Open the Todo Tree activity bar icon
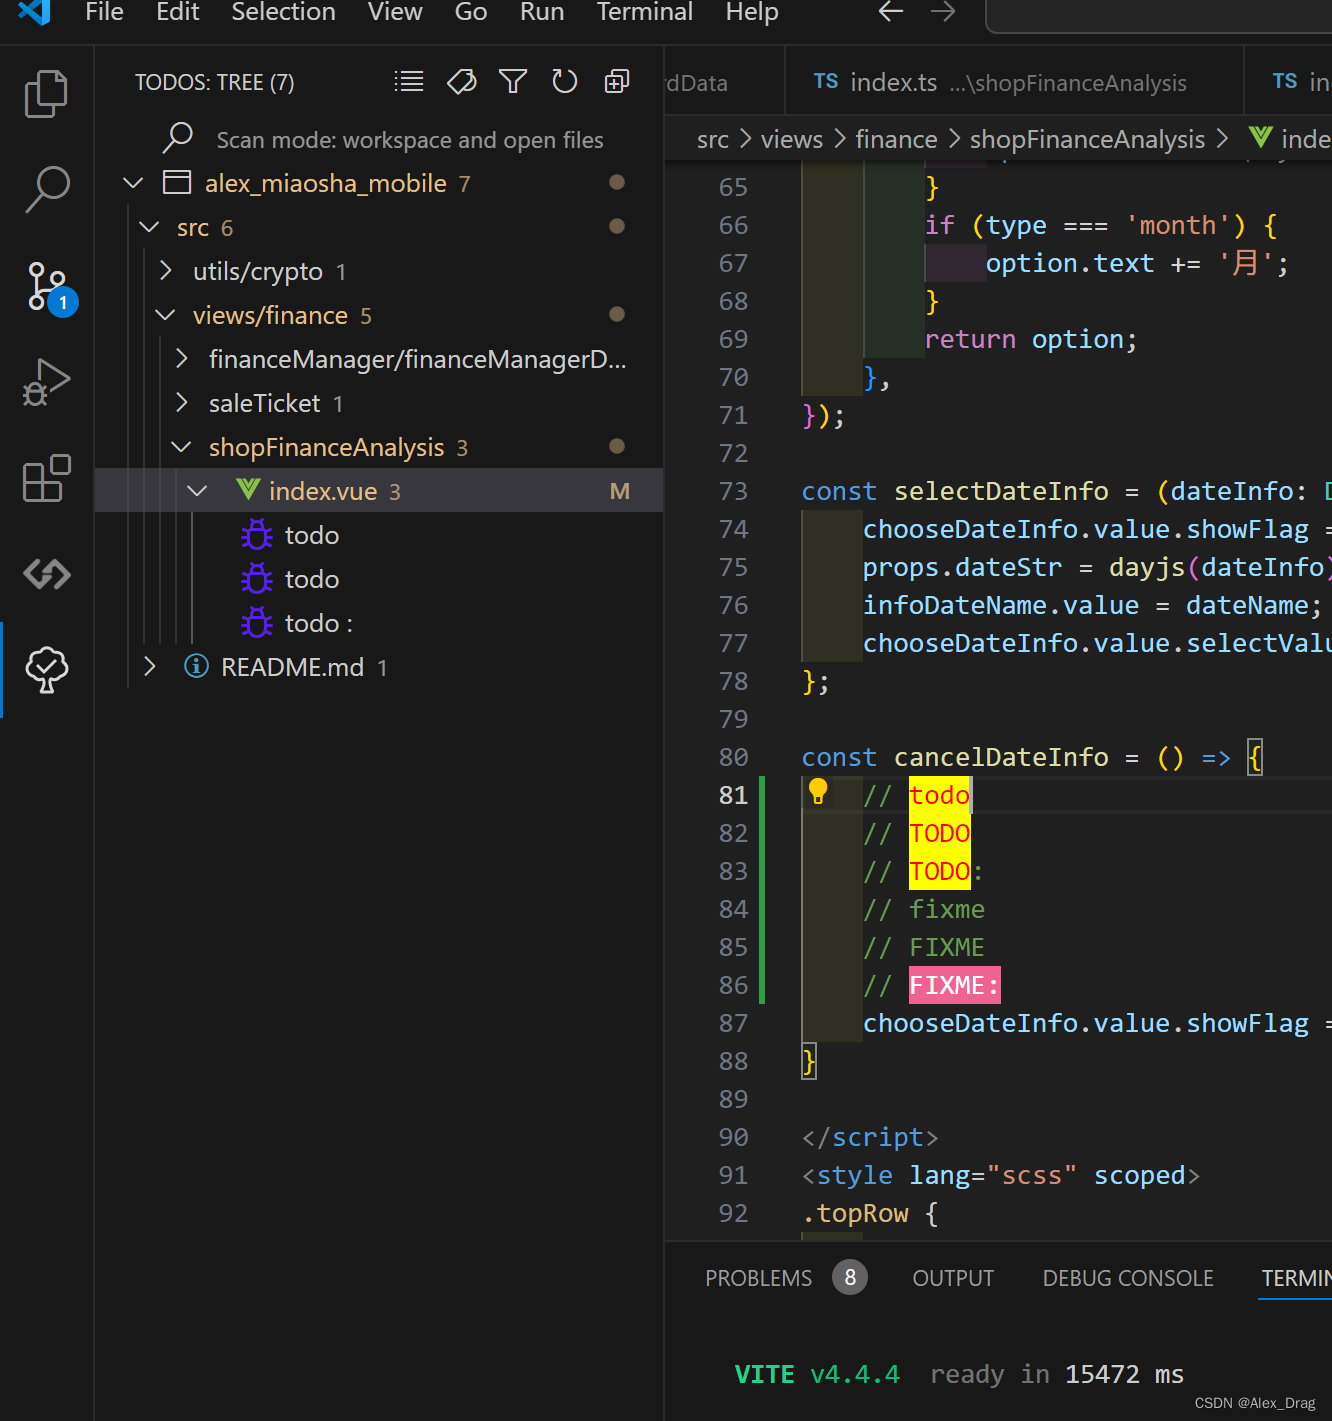Image resolution: width=1332 pixels, height=1421 pixels. point(46,669)
